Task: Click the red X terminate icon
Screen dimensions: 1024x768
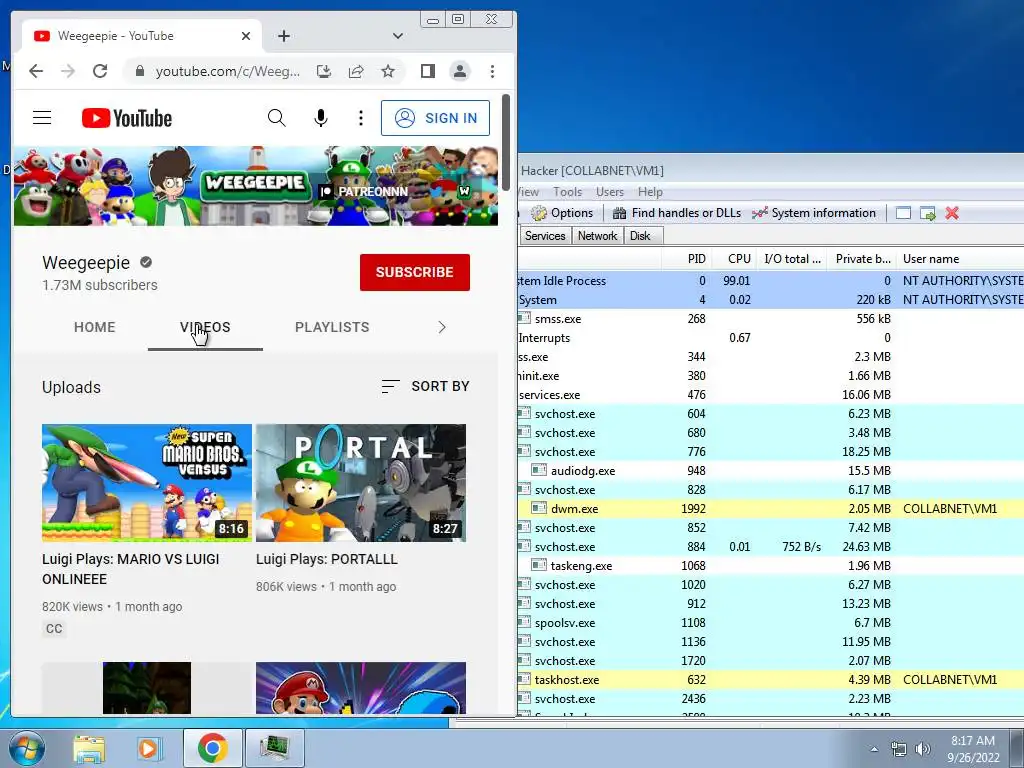Action: pos(952,213)
